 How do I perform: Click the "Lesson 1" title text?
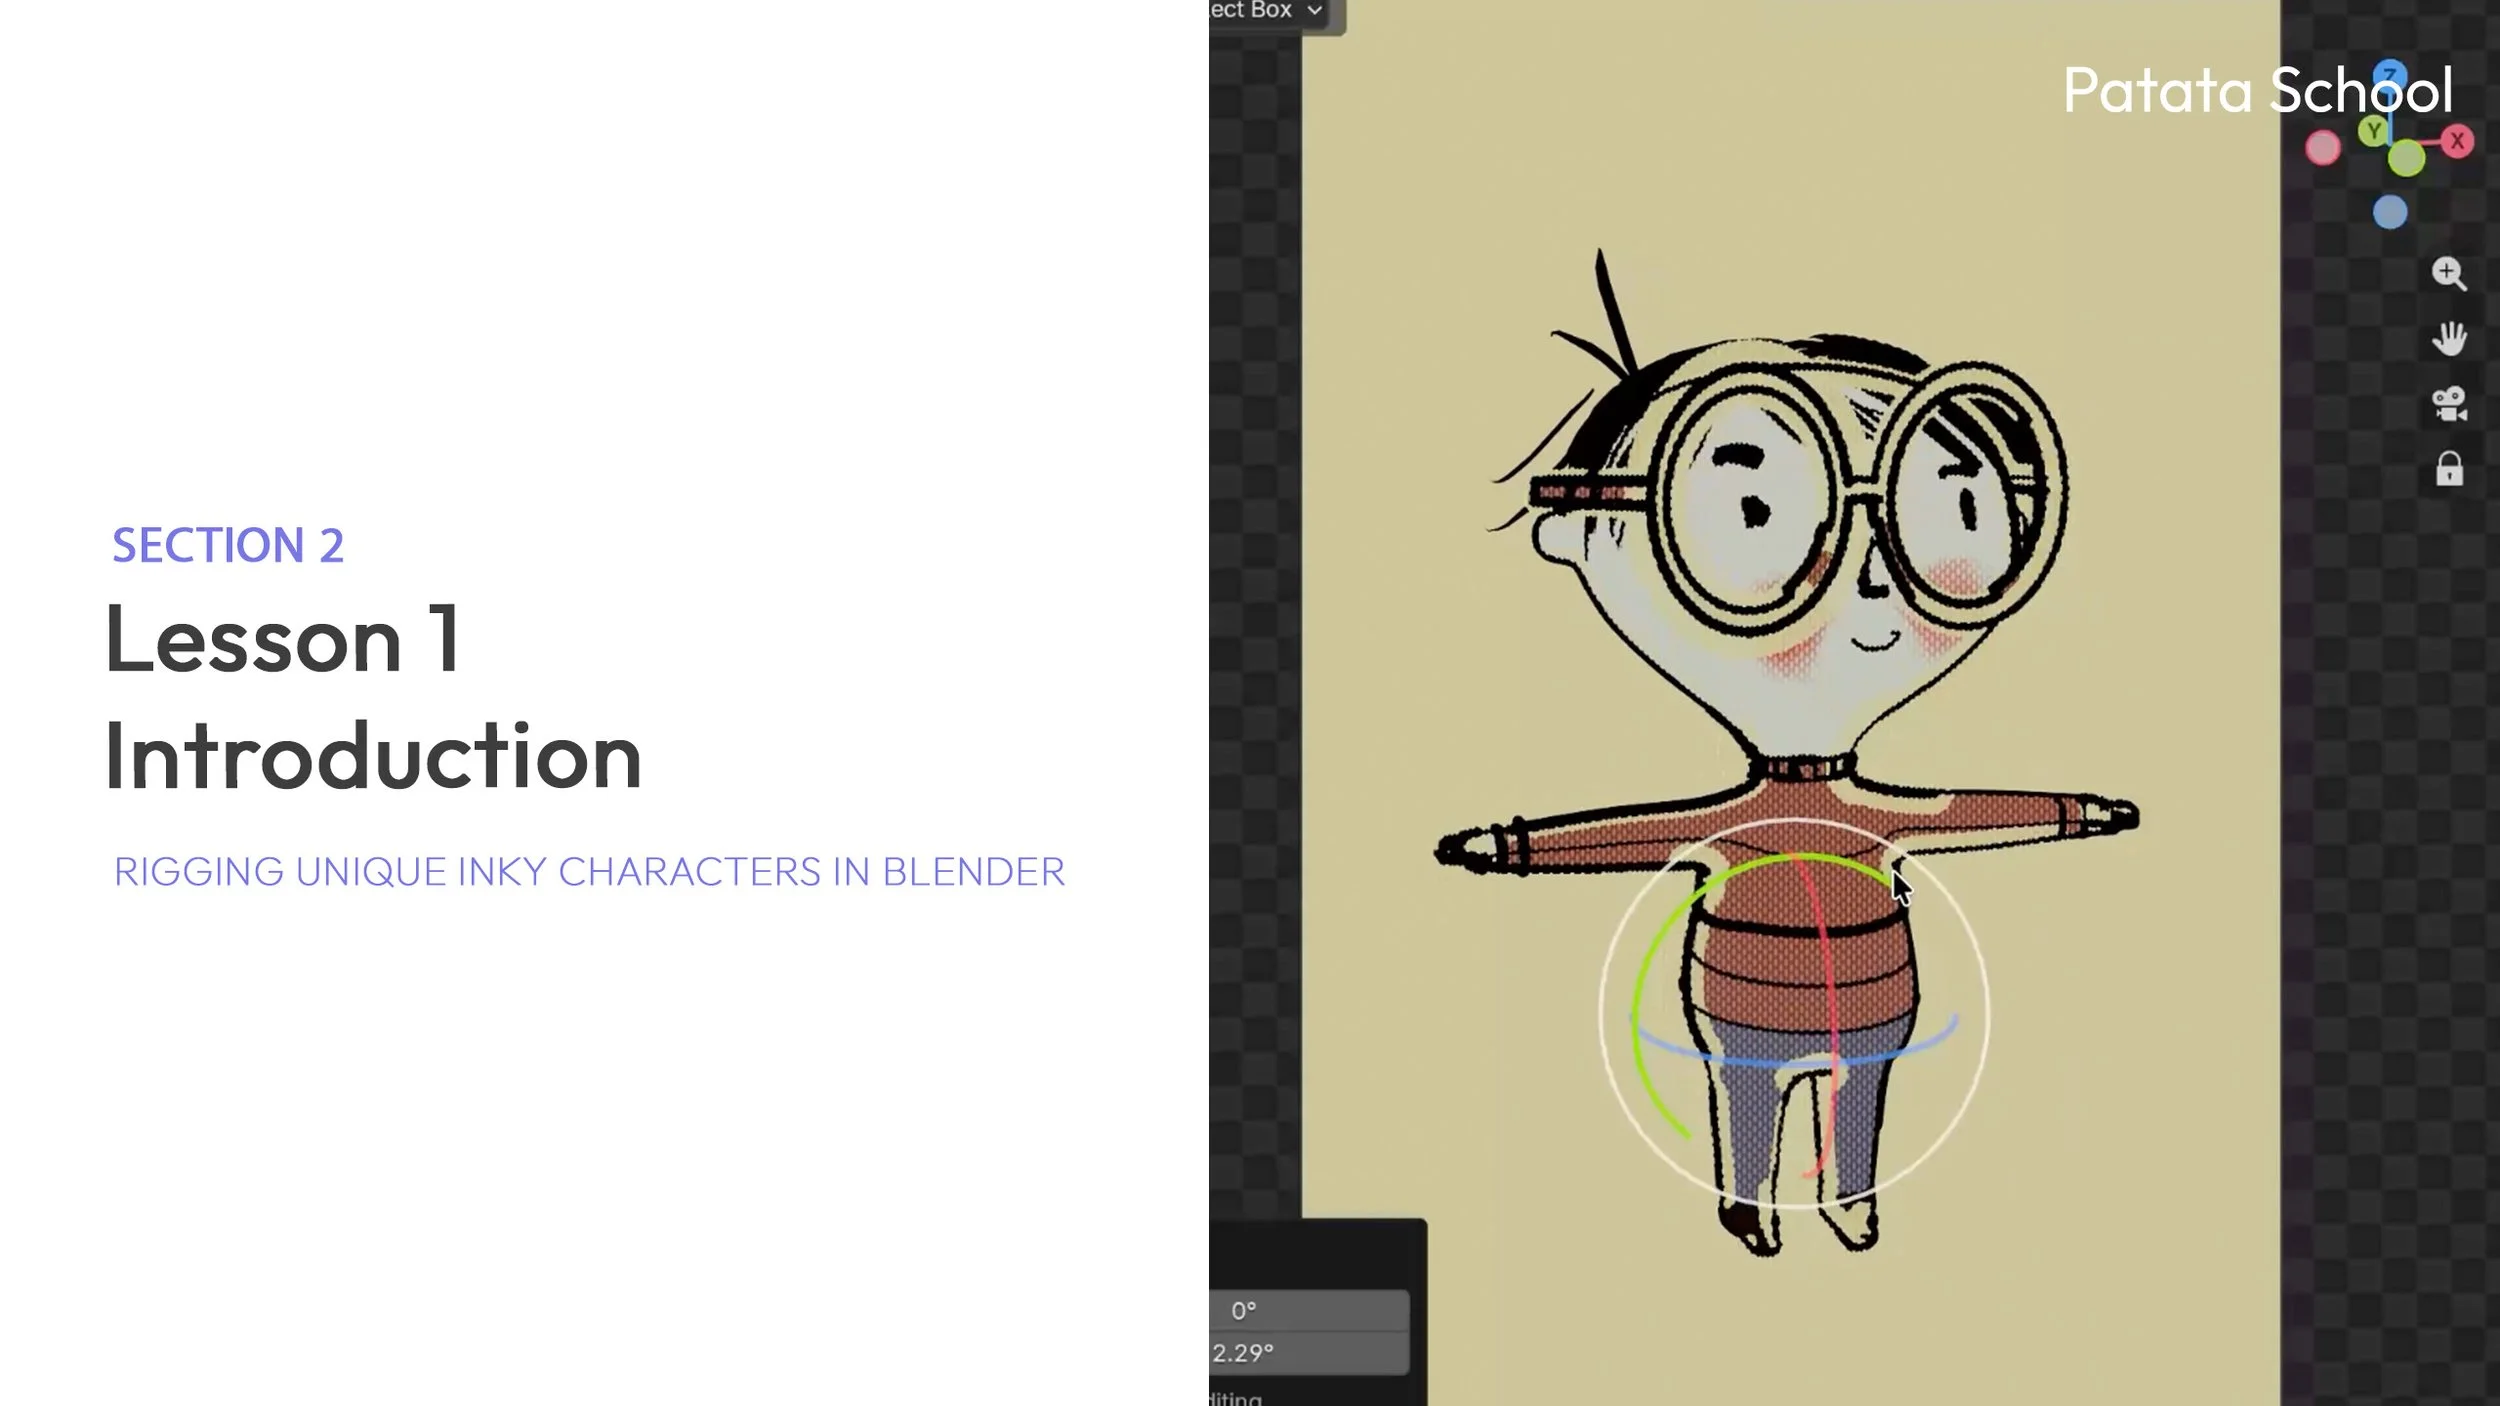click(283, 638)
